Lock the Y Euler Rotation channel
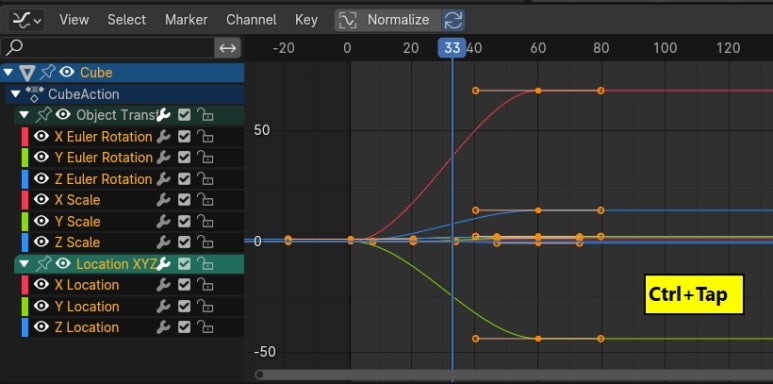 point(205,158)
